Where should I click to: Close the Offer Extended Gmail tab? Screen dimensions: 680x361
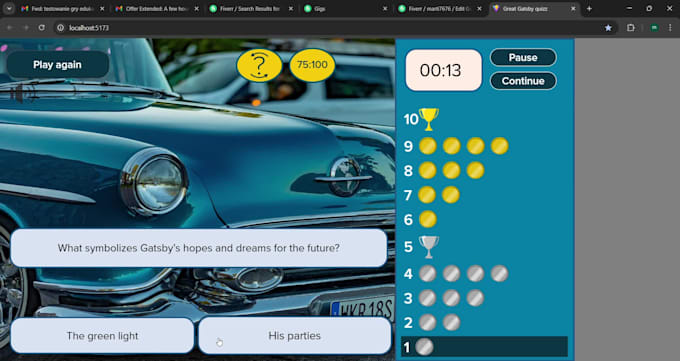(196, 9)
